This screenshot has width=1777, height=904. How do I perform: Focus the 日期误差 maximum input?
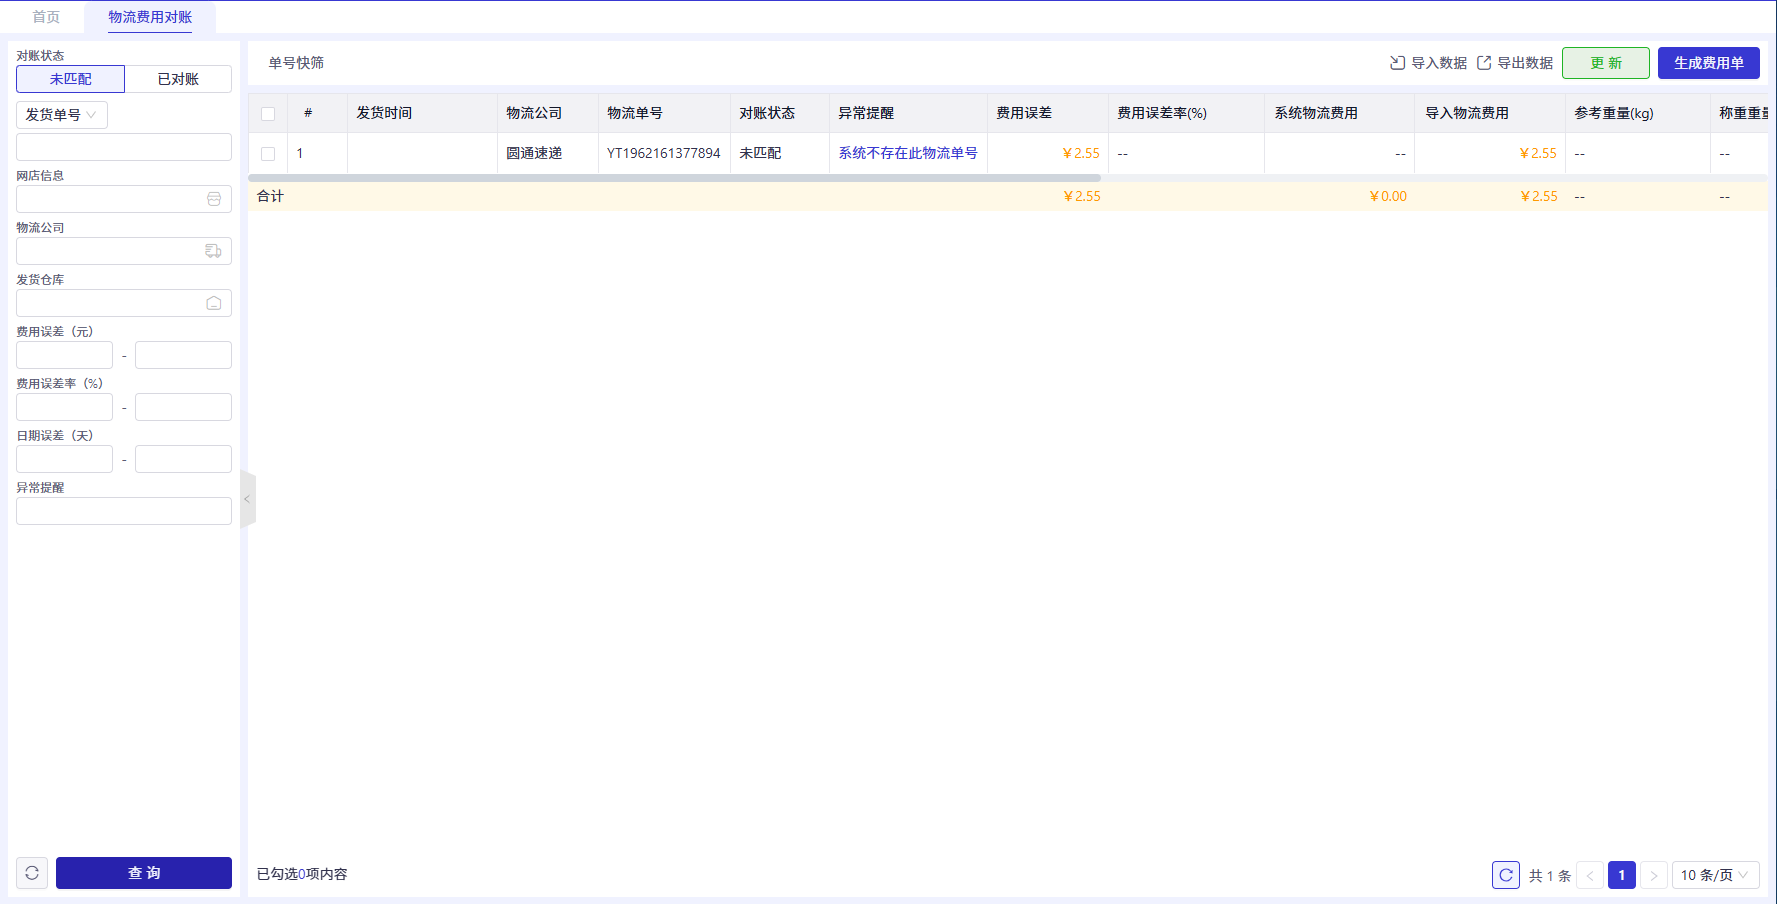coord(183,459)
